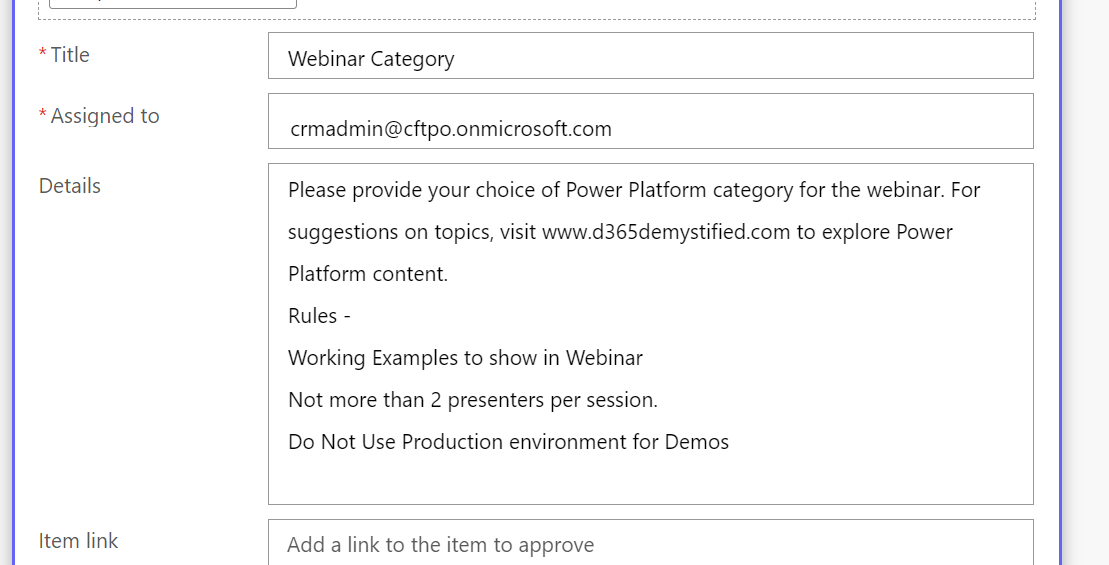Click the red asterisk beside Title
This screenshot has height=565, width=1109.
point(43,54)
